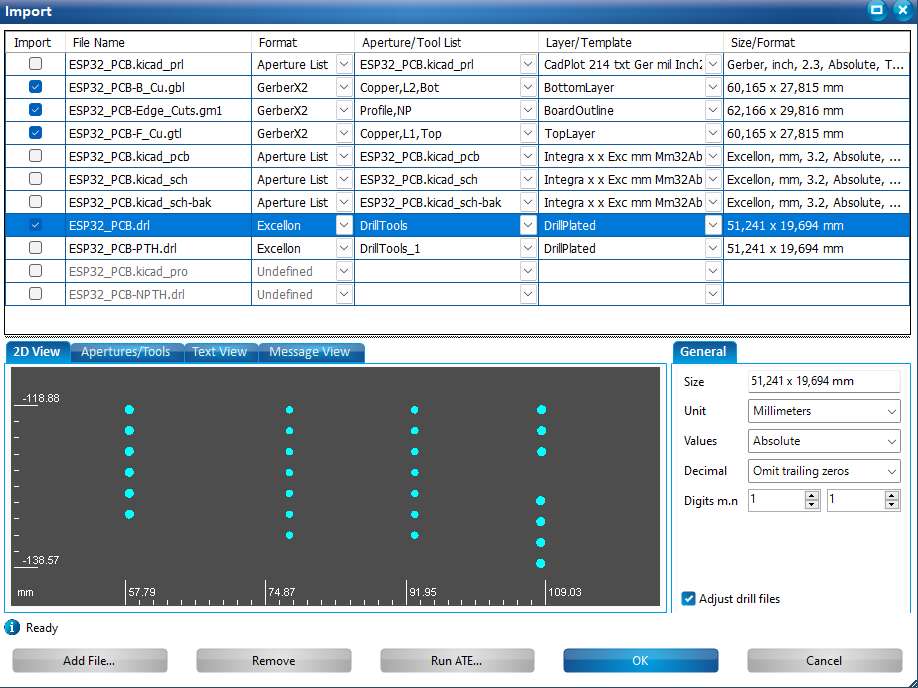
Task: Decrease the first Digits m.n stepper
Action: pos(812,505)
